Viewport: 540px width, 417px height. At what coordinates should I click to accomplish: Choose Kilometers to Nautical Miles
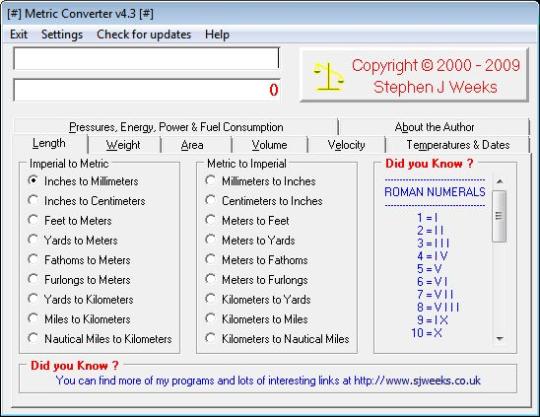click(x=277, y=338)
